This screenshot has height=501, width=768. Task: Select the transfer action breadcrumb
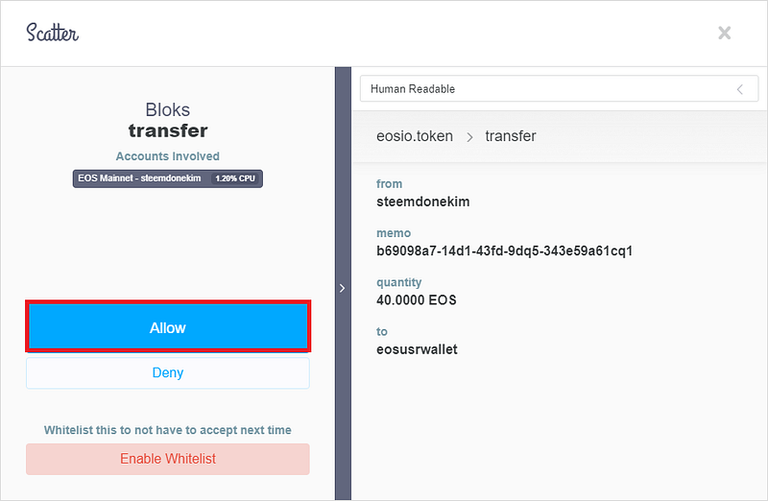(511, 136)
